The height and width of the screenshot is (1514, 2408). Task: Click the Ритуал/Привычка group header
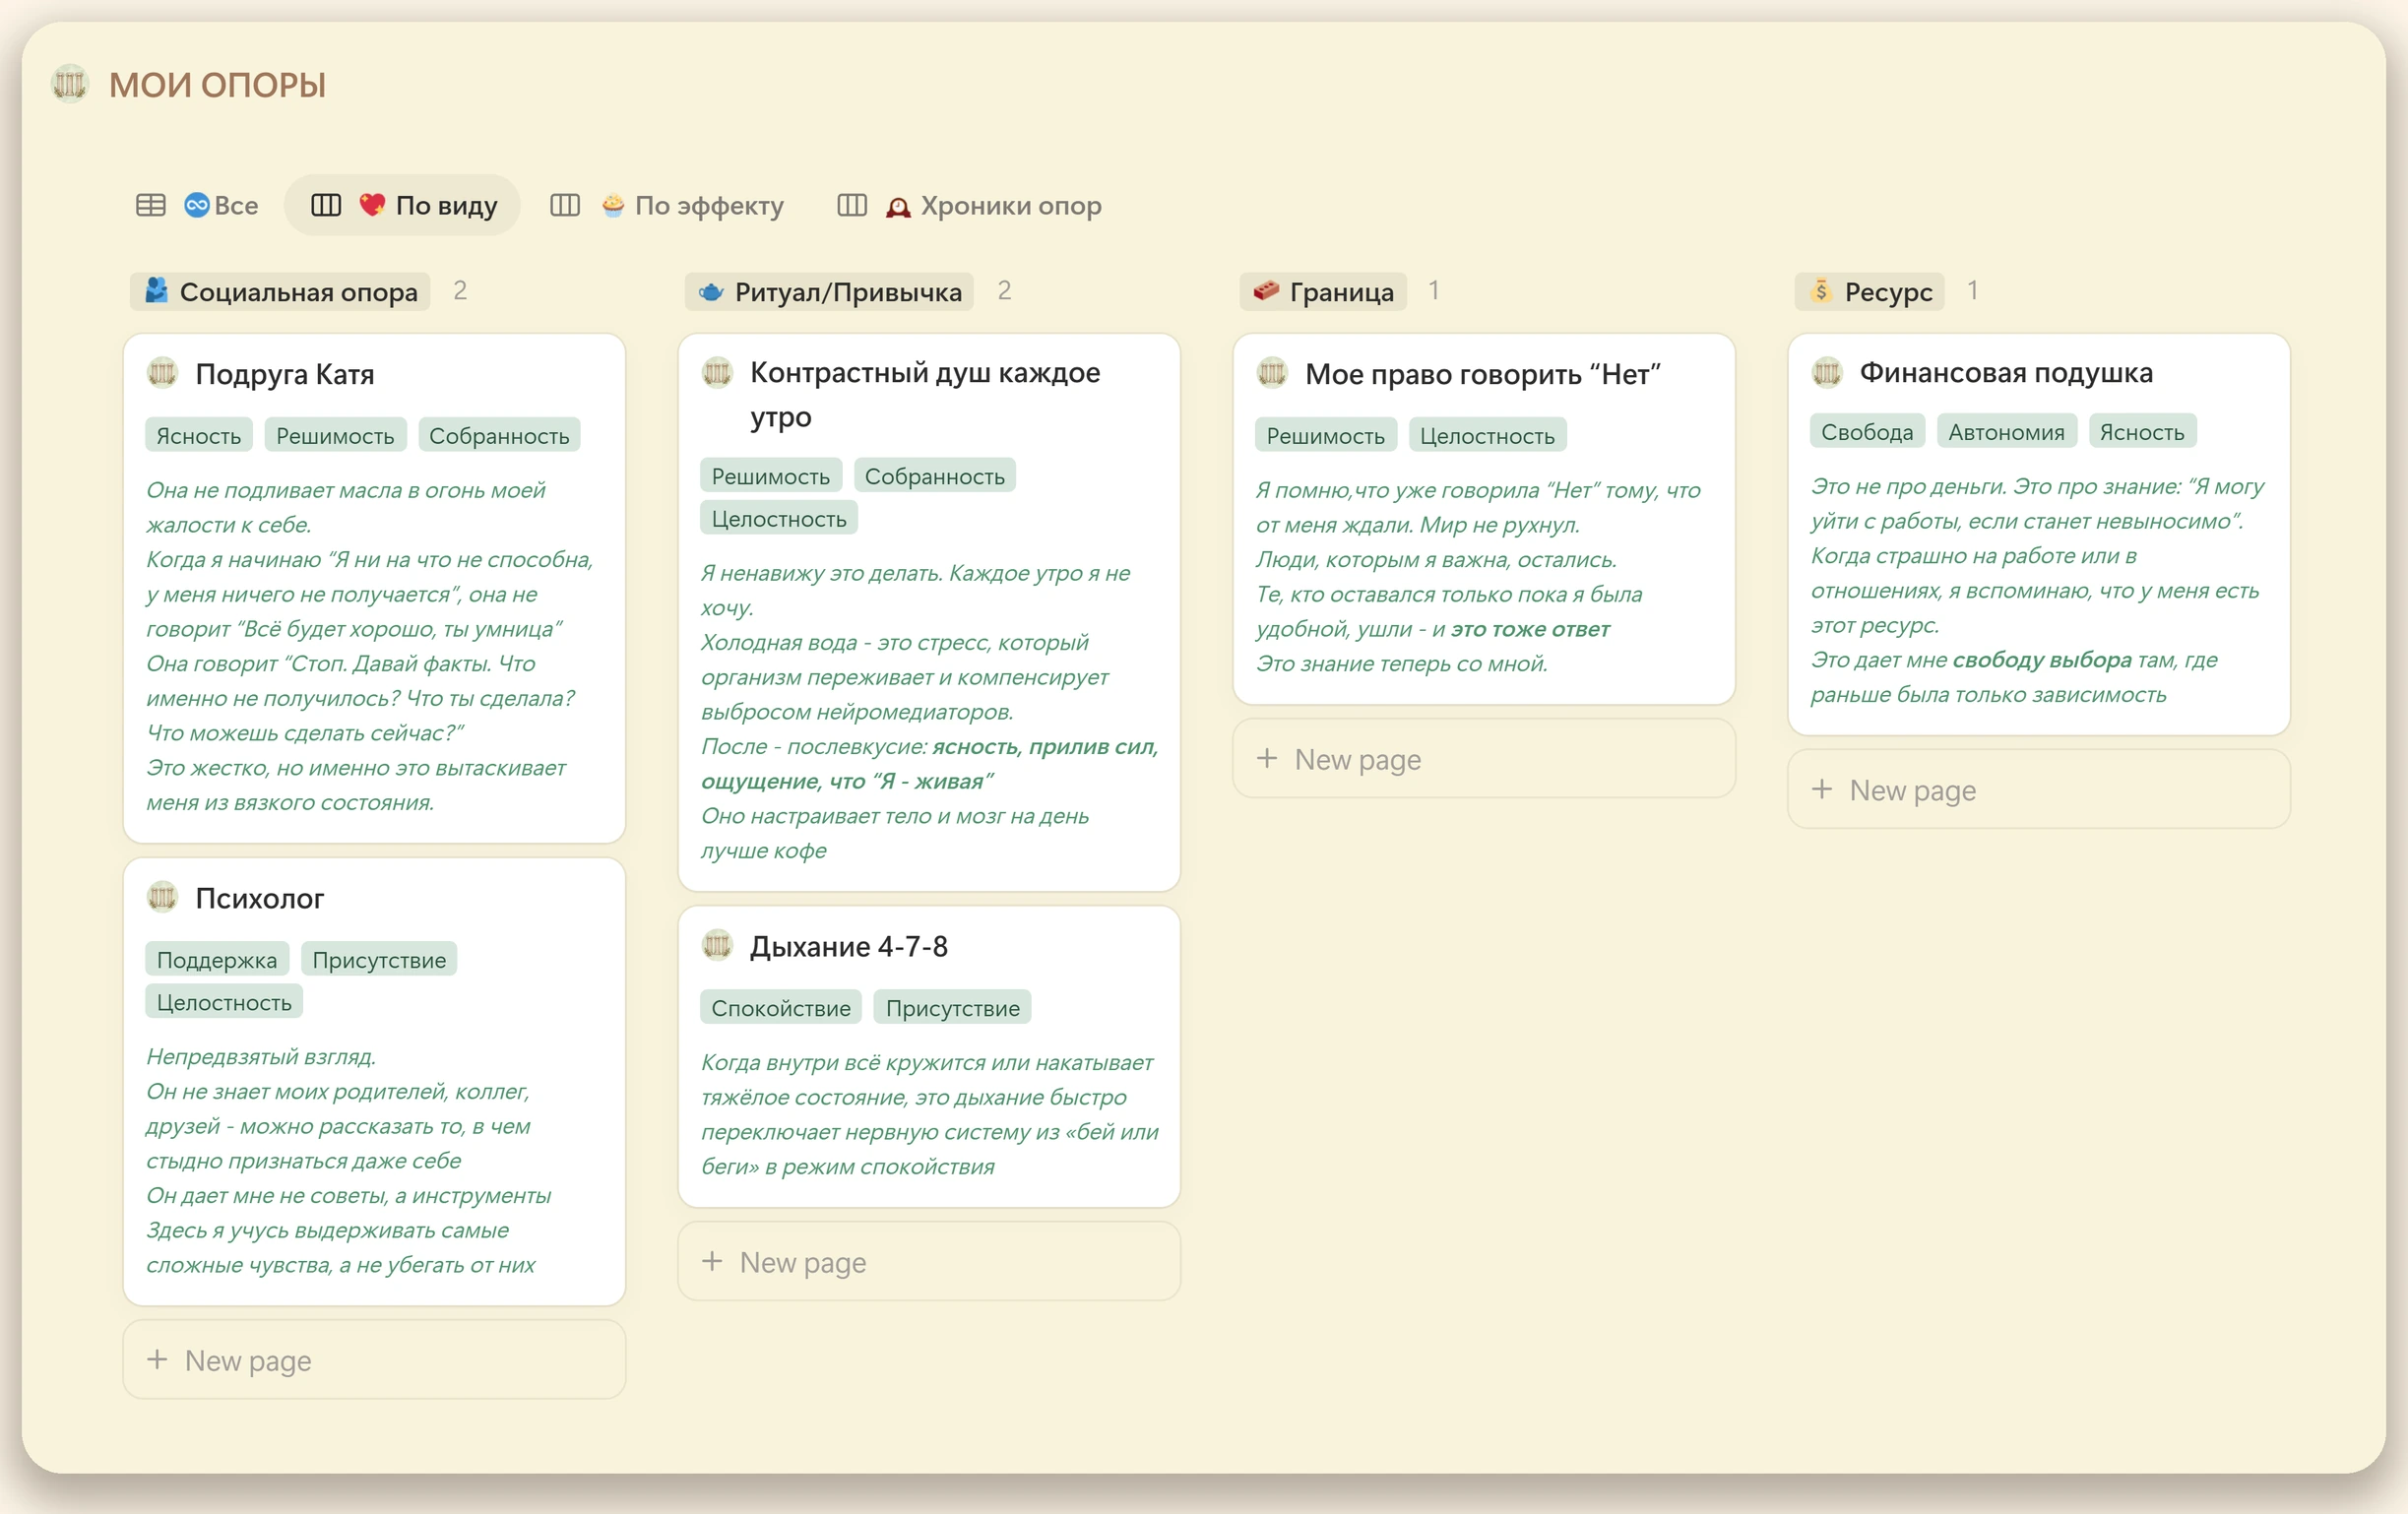(829, 292)
